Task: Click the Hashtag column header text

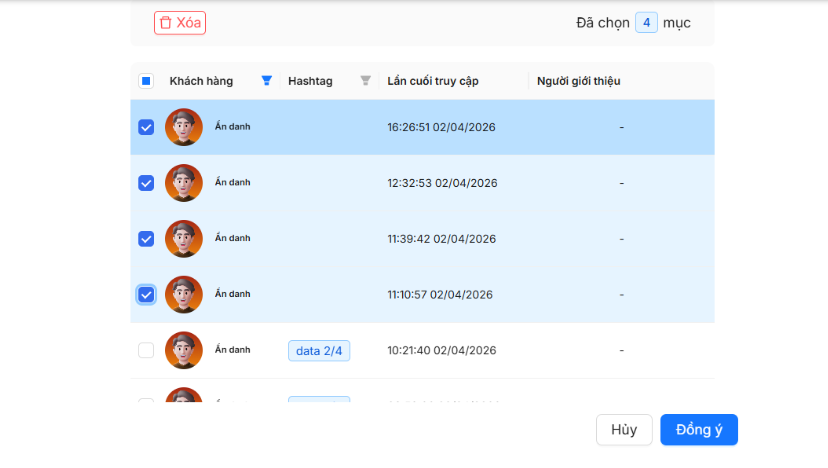Action: 310,81
